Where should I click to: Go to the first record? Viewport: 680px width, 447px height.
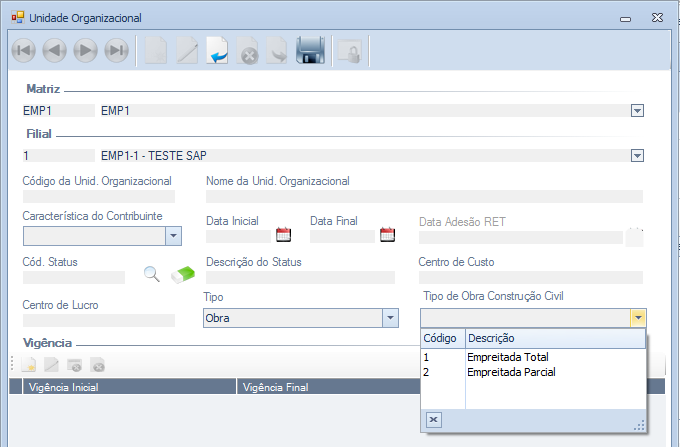coord(24,51)
